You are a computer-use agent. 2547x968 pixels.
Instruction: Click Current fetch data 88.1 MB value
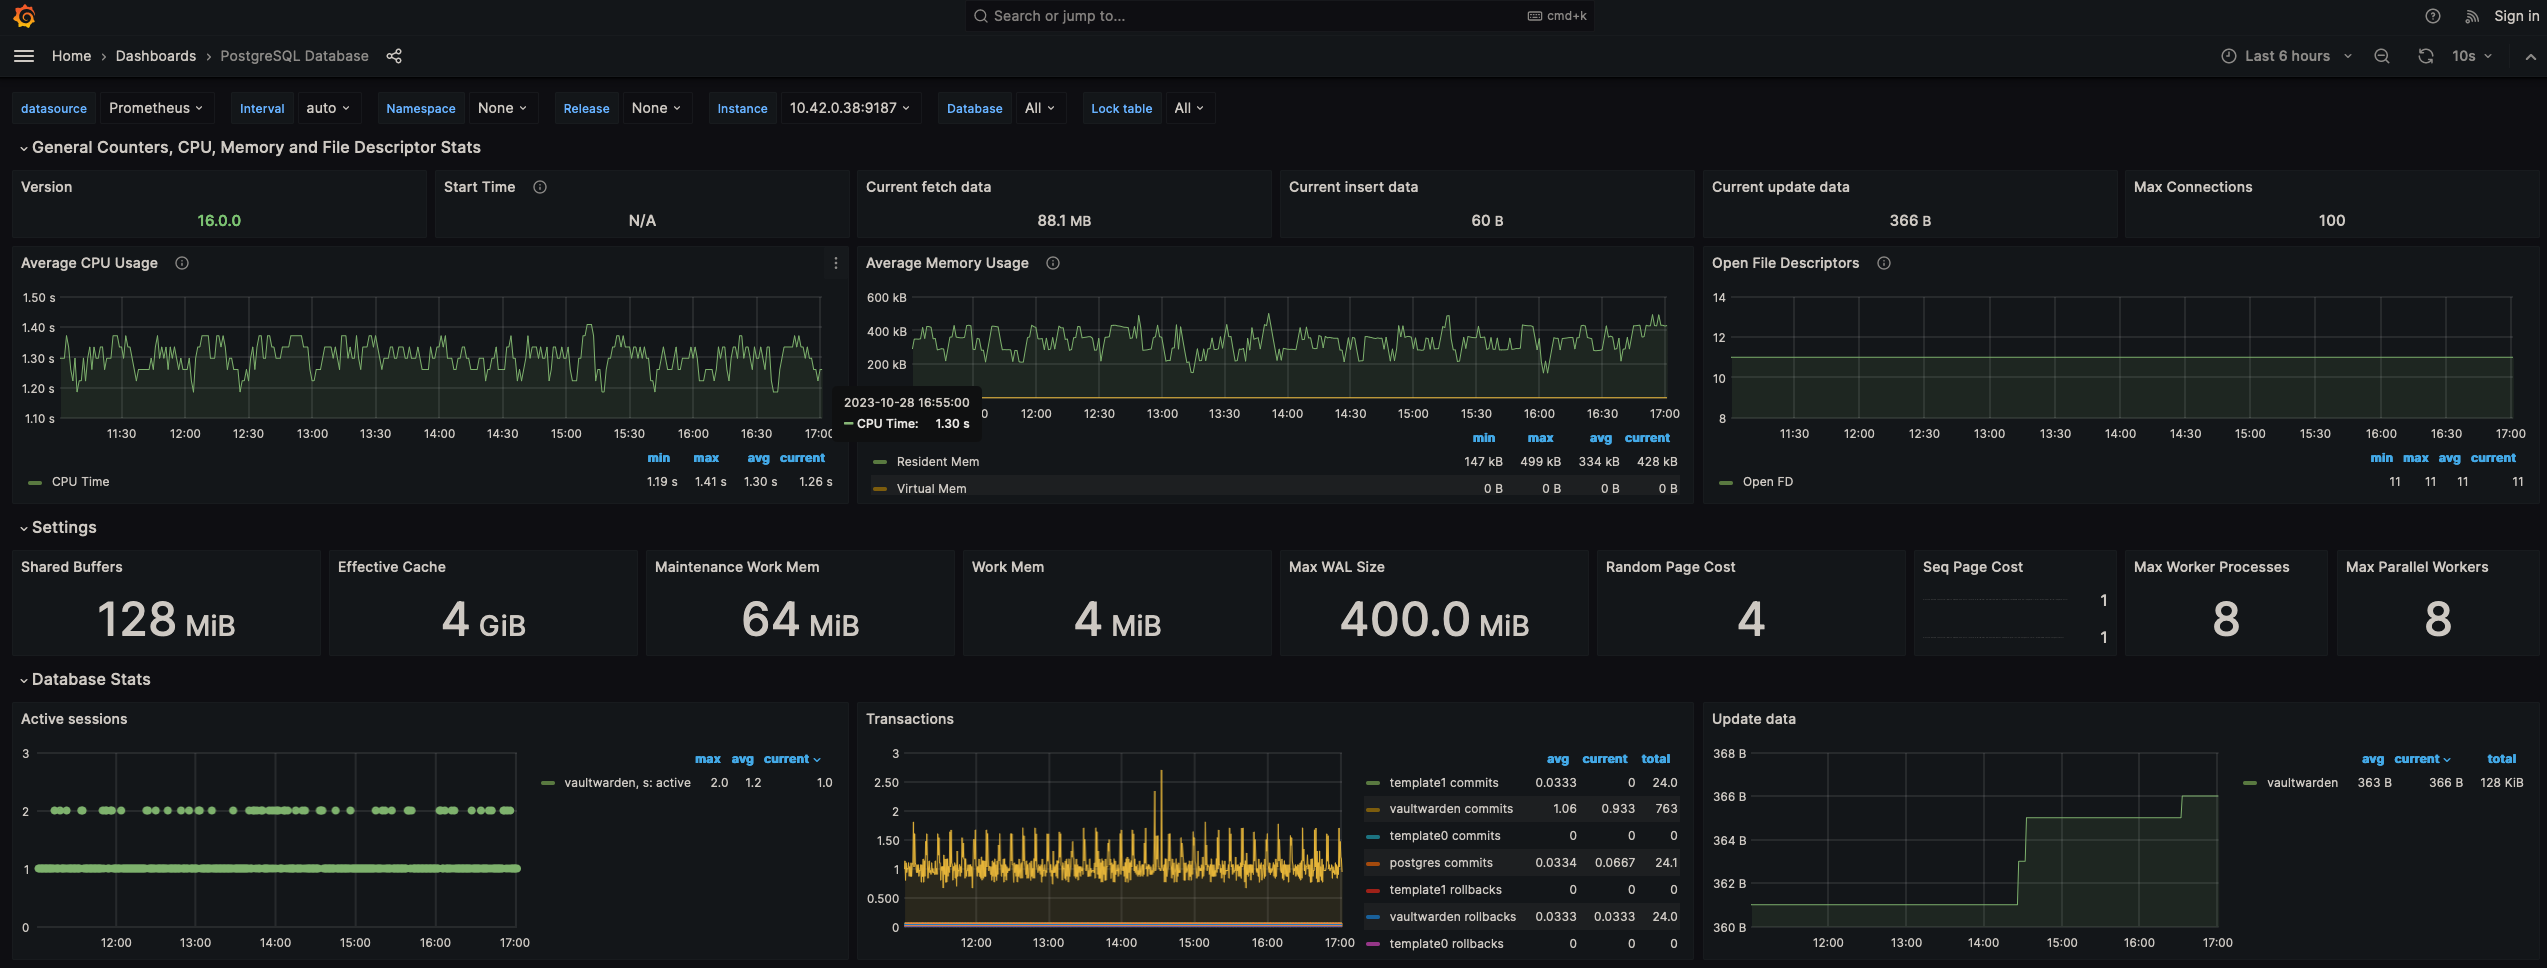tap(1064, 221)
